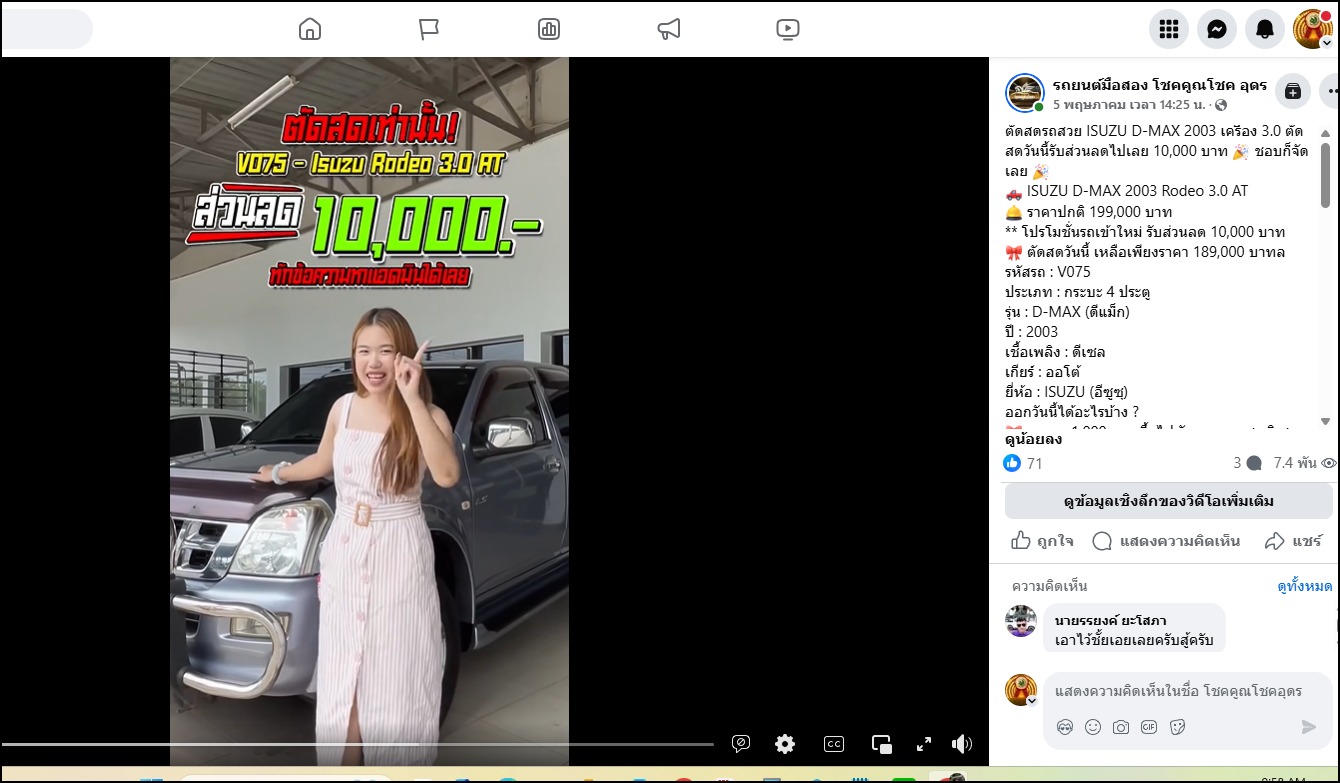1340x783 pixels.
Task: Click the commenter's profile avatar
Action: point(1021,621)
